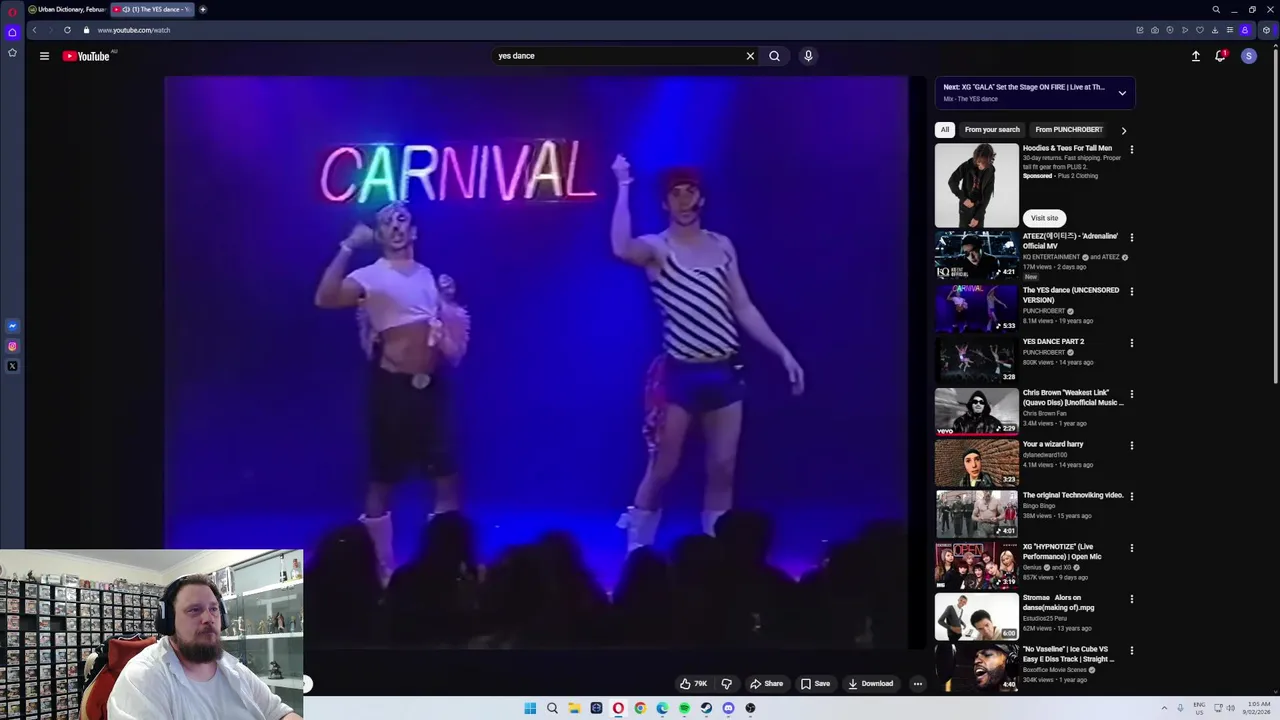
Task: Start voice search with the microphone icon
Action: pyautogui.click(x=808, y=56)
